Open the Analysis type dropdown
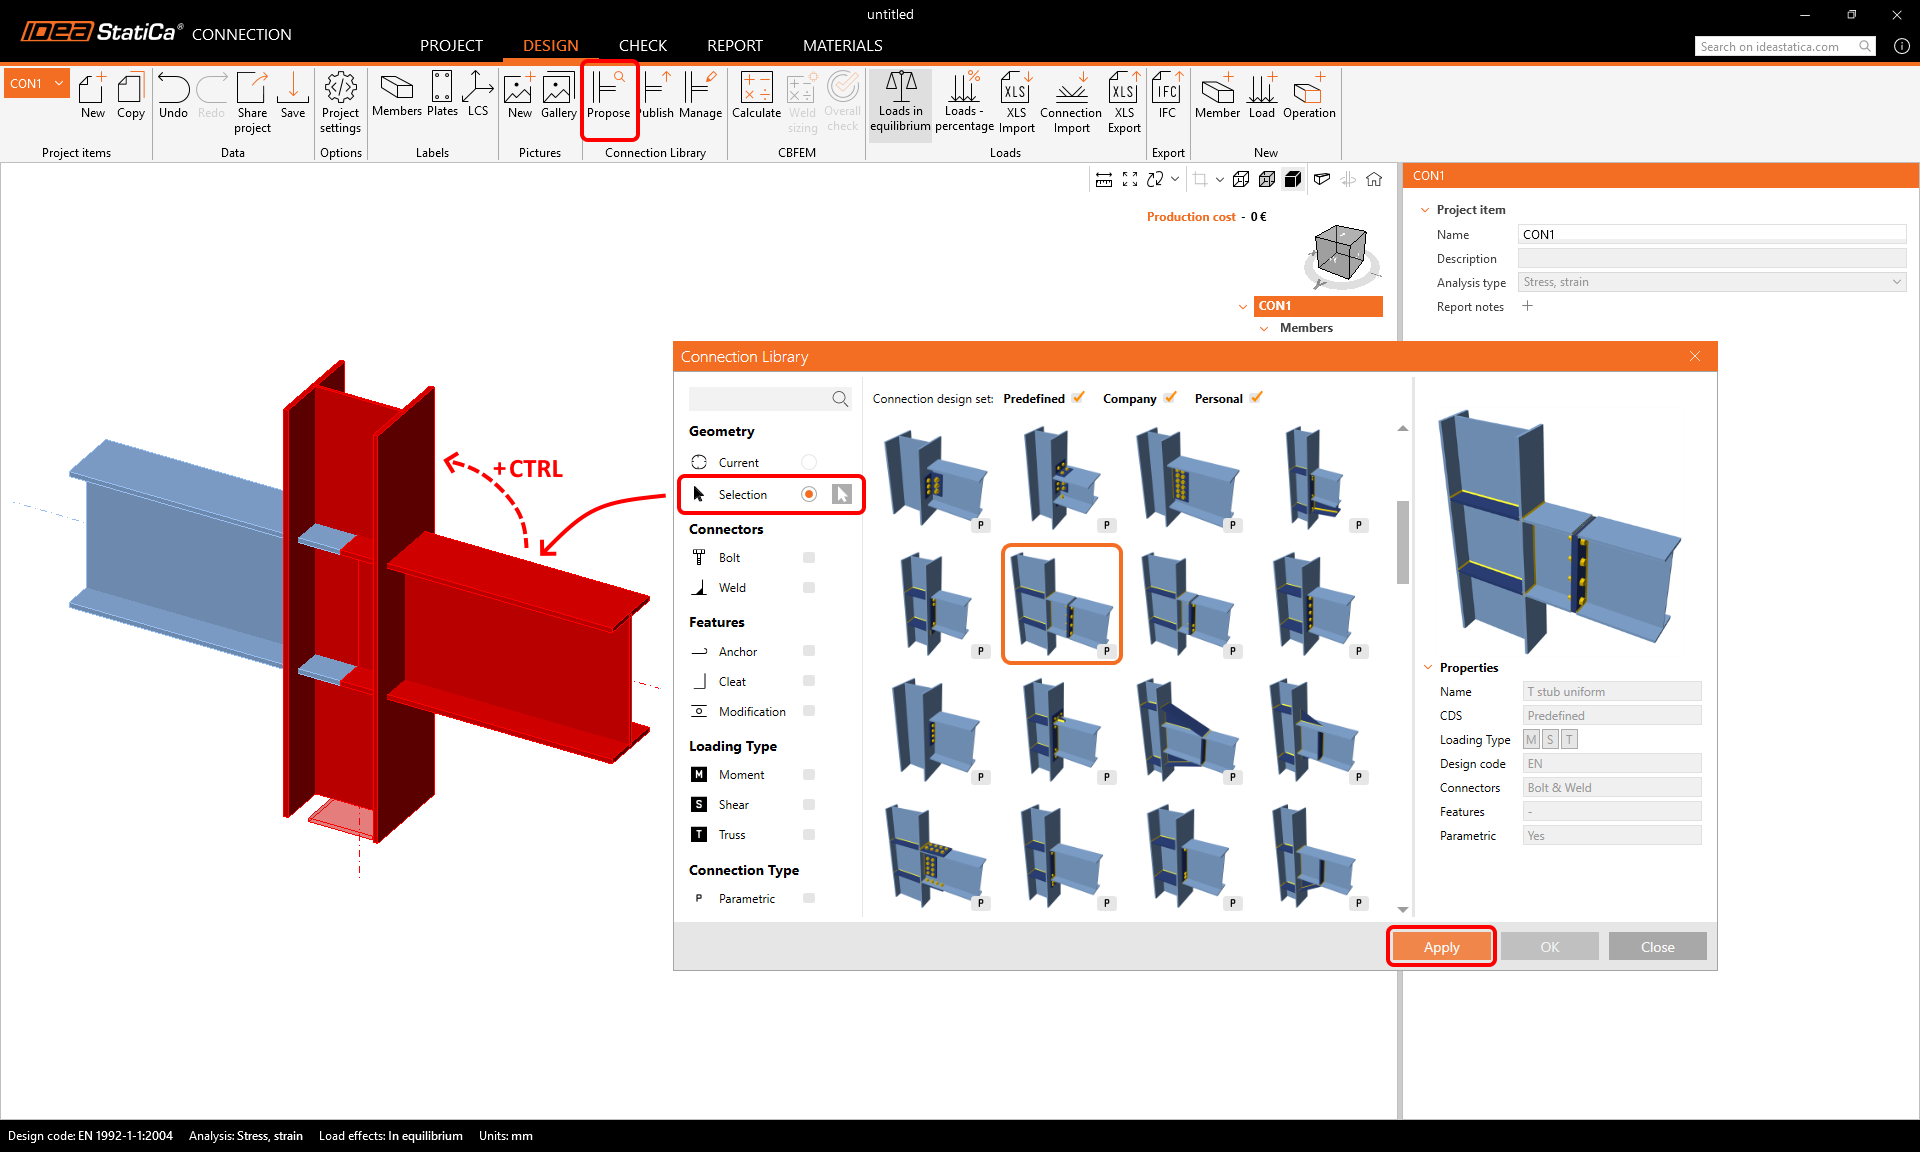The image size is (1920, 1152). pyautogui.click(x=1711, y=282)
